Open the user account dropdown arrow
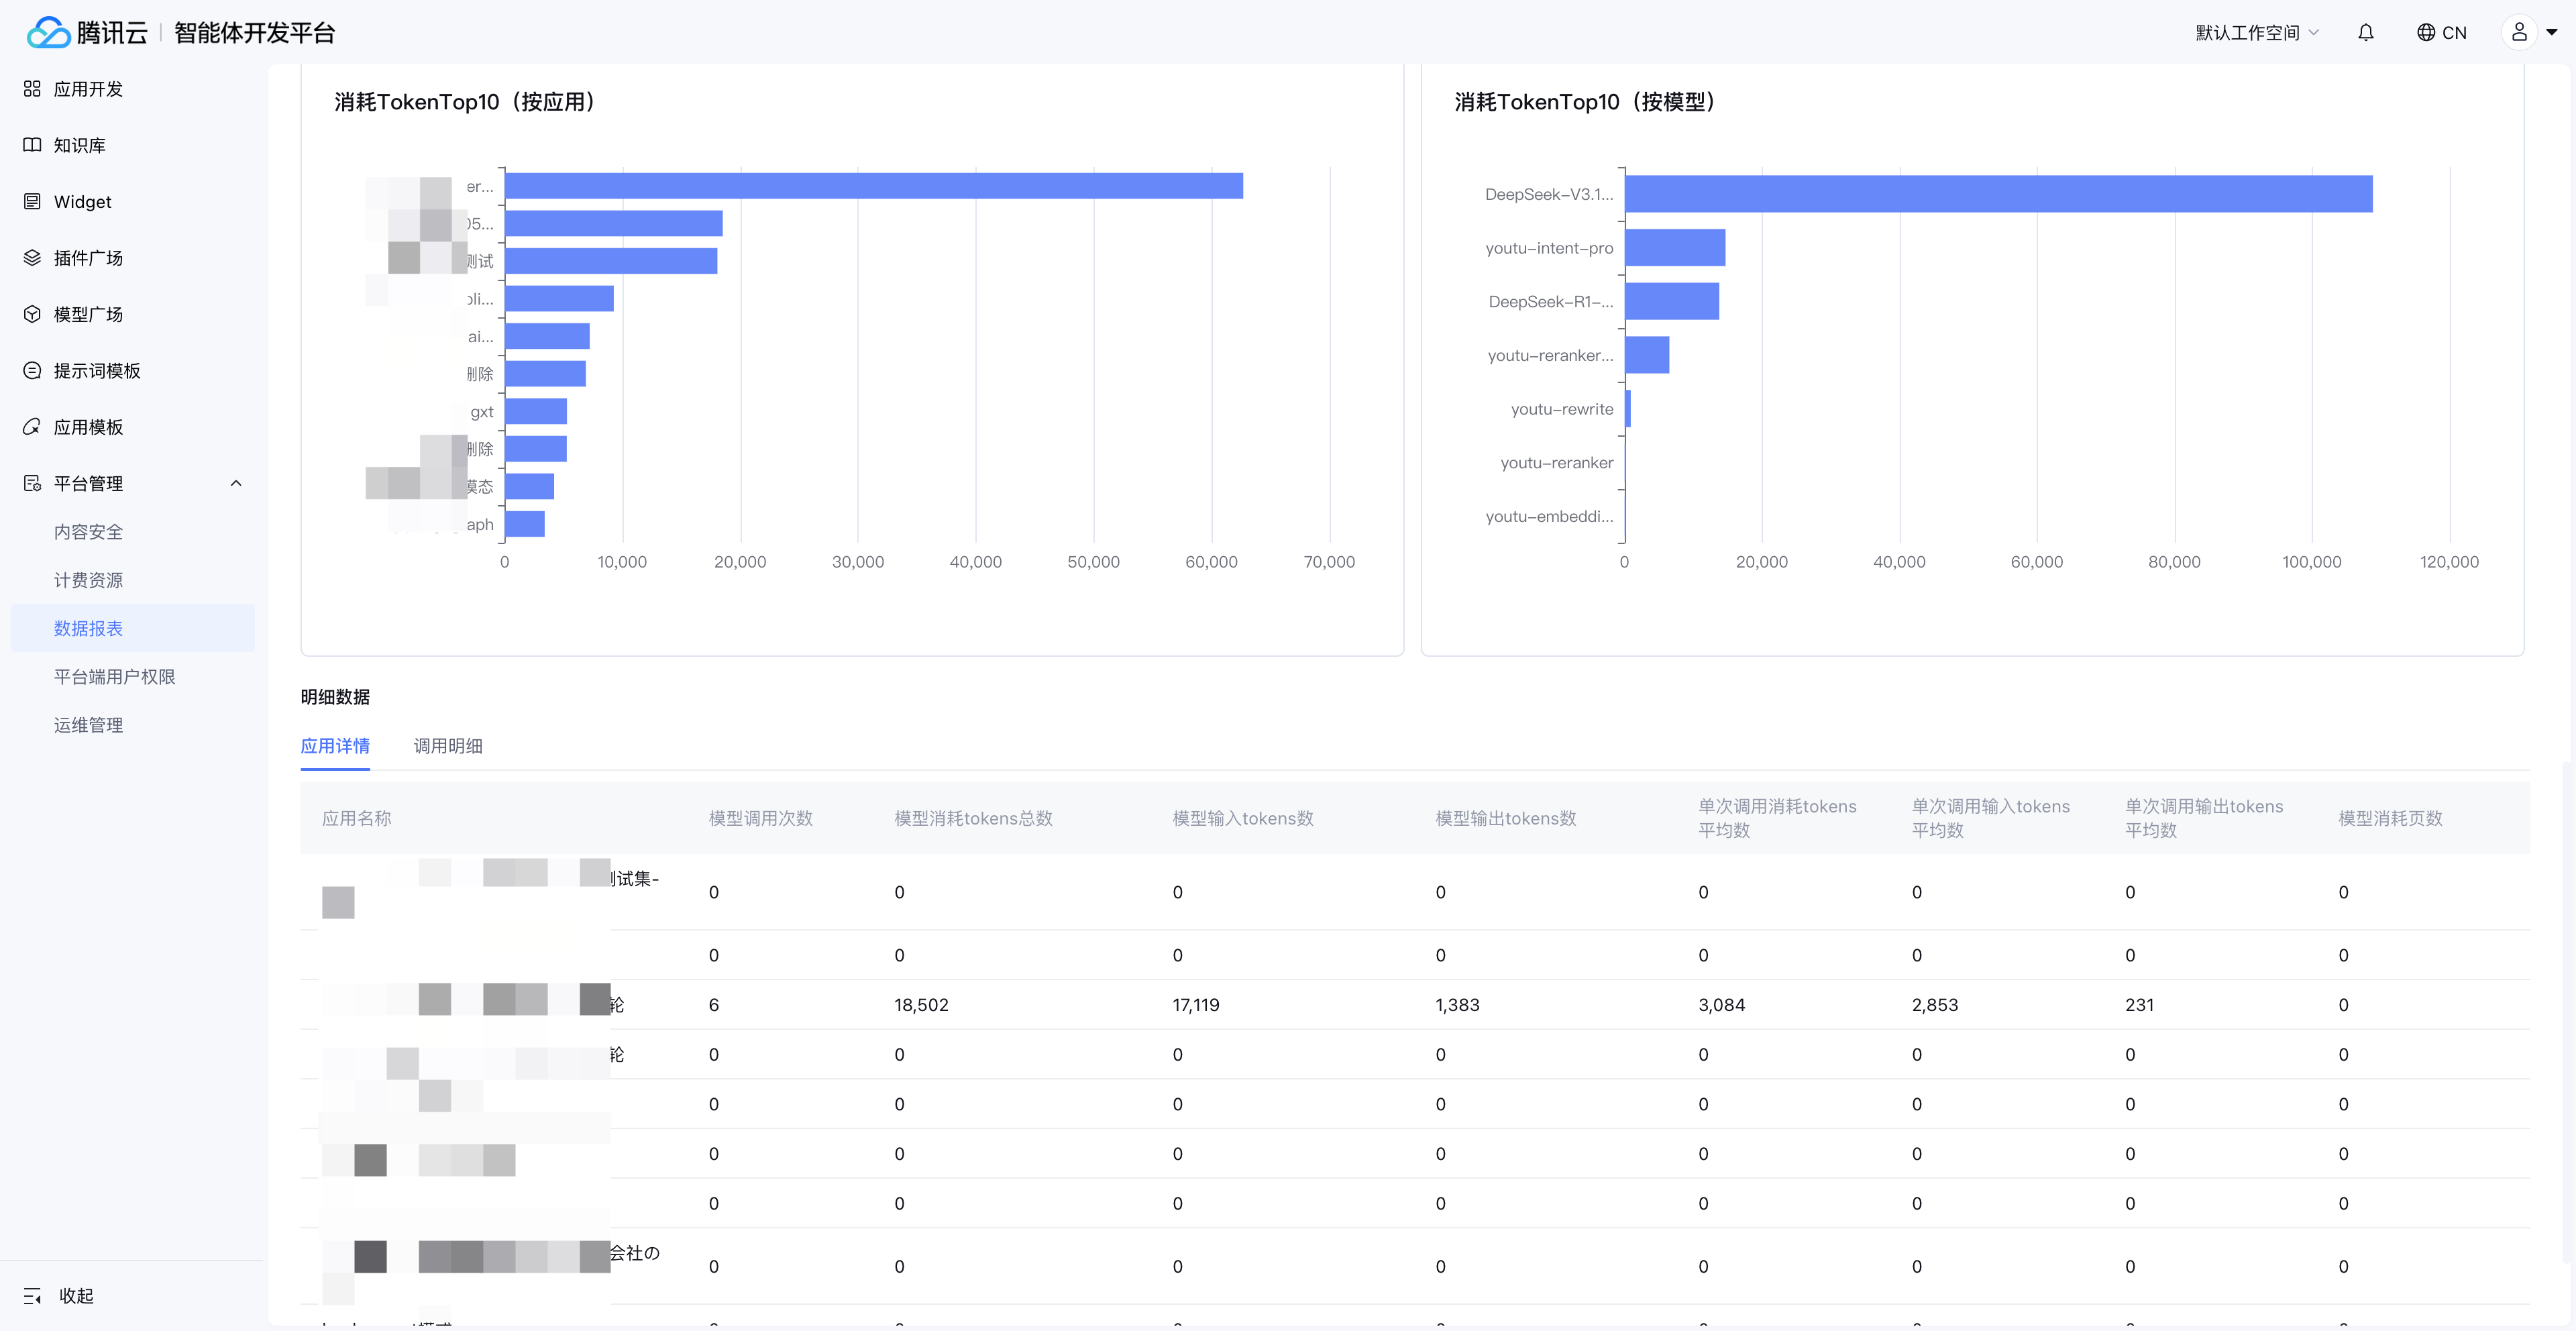Screen dimensions: 2576x1331 [2551, 33]
